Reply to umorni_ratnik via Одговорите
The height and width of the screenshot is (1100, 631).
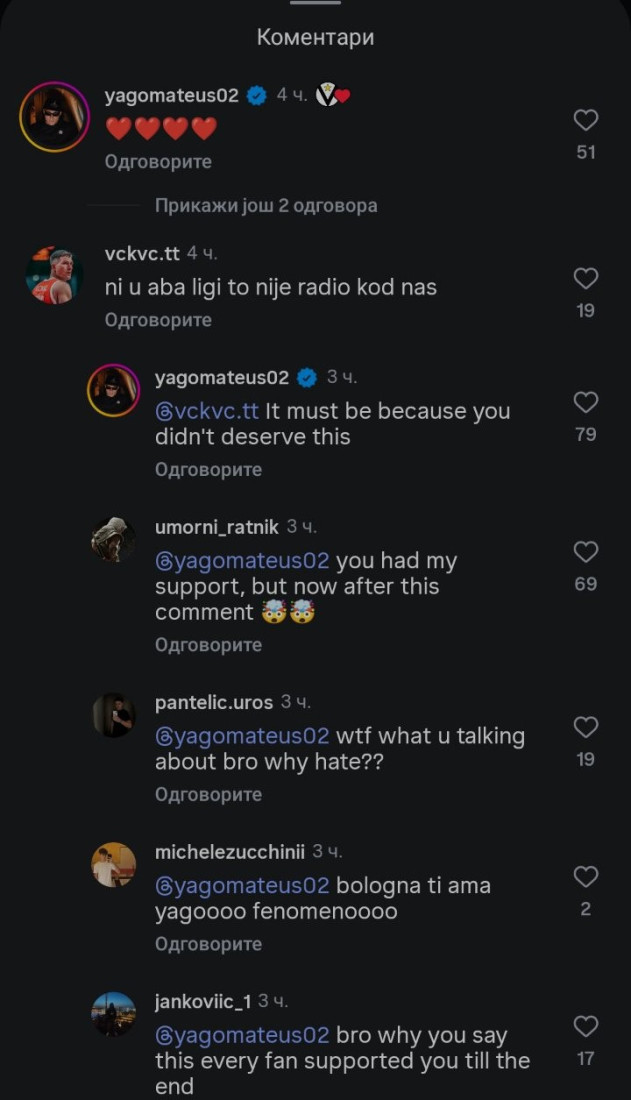click(x=208, y=645)
